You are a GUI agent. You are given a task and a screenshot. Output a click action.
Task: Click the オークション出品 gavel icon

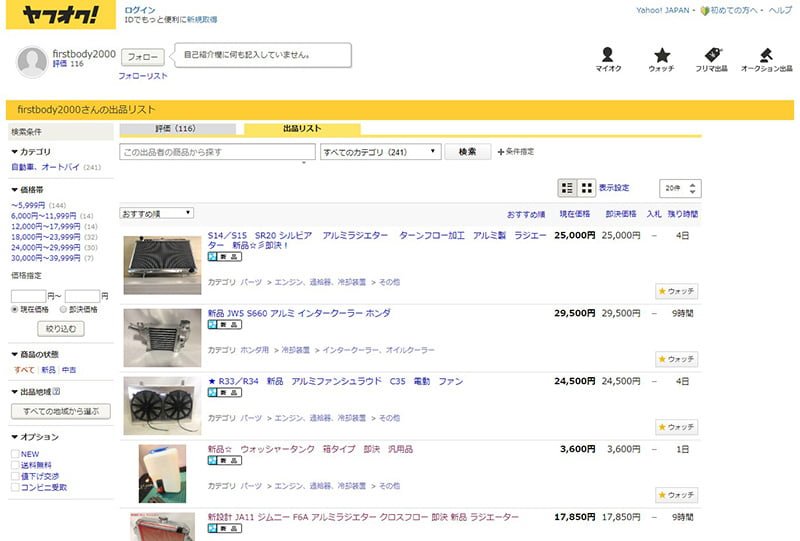click(766, 55)
